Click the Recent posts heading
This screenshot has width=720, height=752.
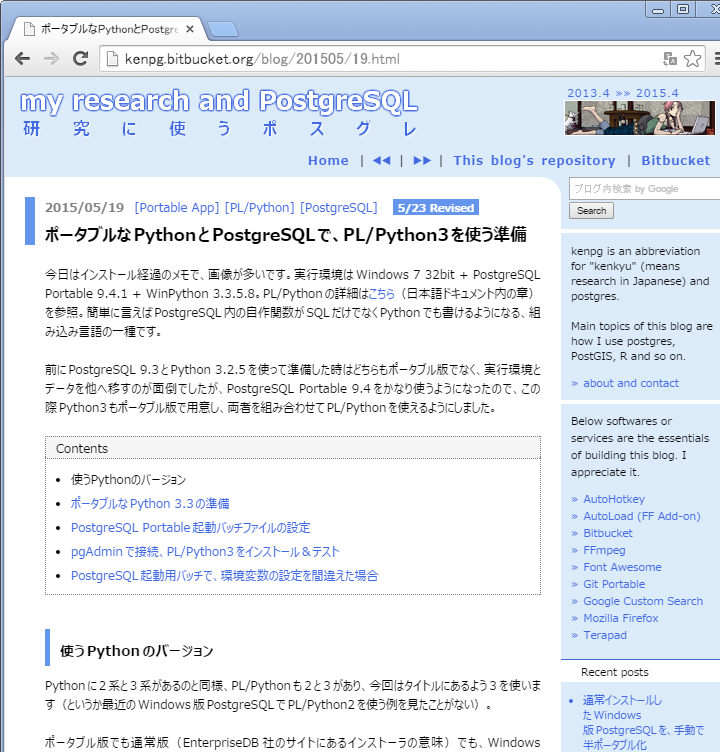coord(614,672)
